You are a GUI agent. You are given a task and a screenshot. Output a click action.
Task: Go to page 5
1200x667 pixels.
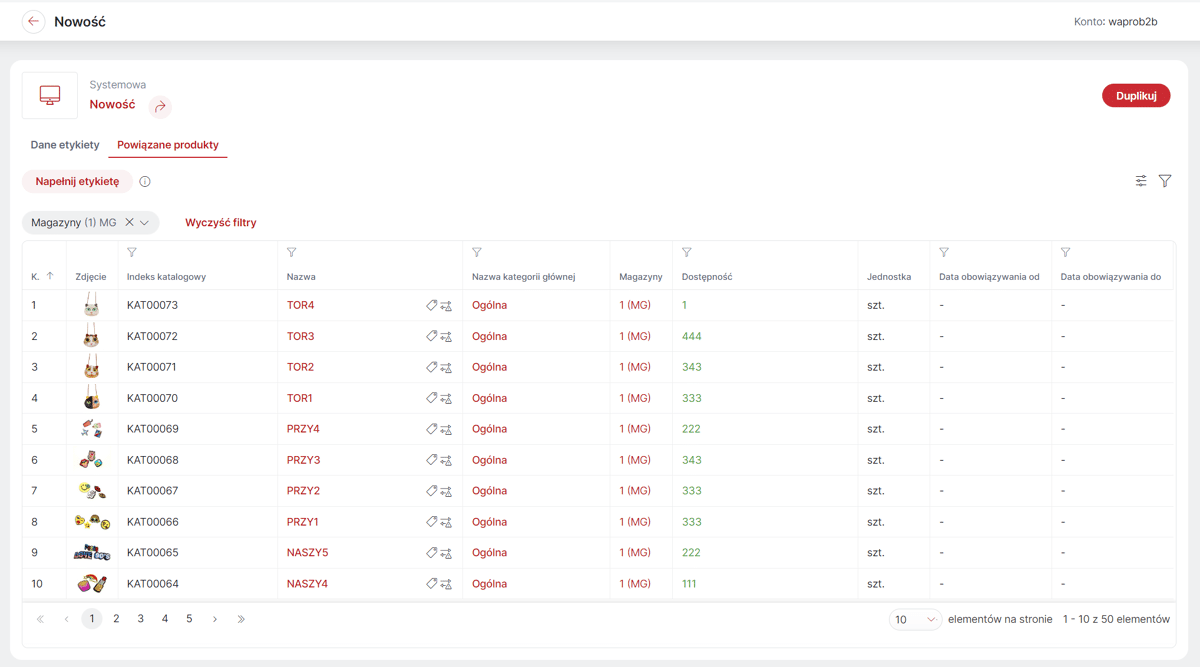(189, 619)
